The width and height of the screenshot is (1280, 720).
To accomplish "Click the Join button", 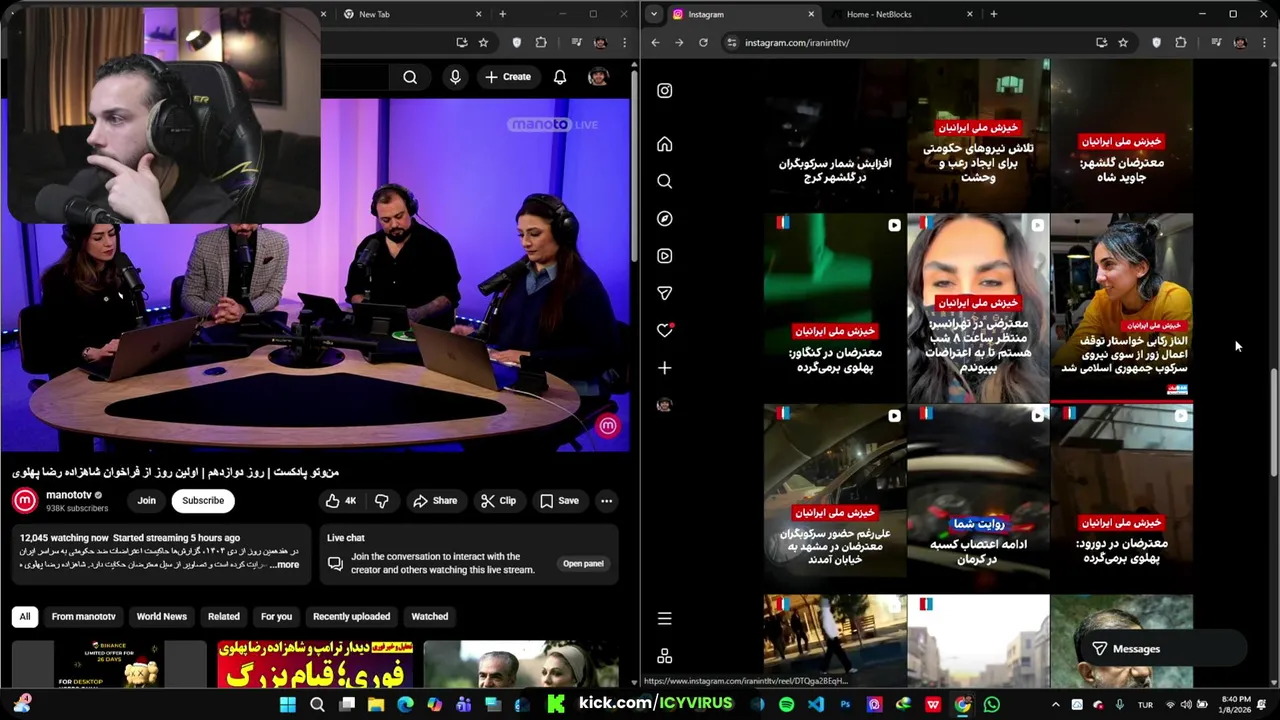I will pyautogui.click(x=147, y=500).
